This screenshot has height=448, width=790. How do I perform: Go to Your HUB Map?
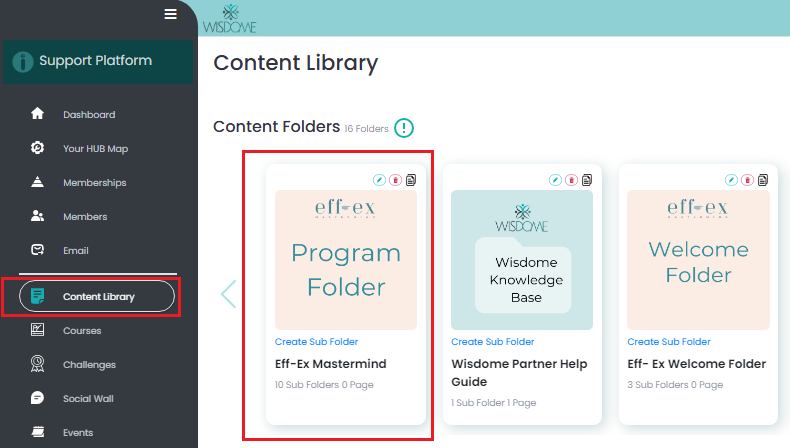pyautogui.click(x=96, y=149)
